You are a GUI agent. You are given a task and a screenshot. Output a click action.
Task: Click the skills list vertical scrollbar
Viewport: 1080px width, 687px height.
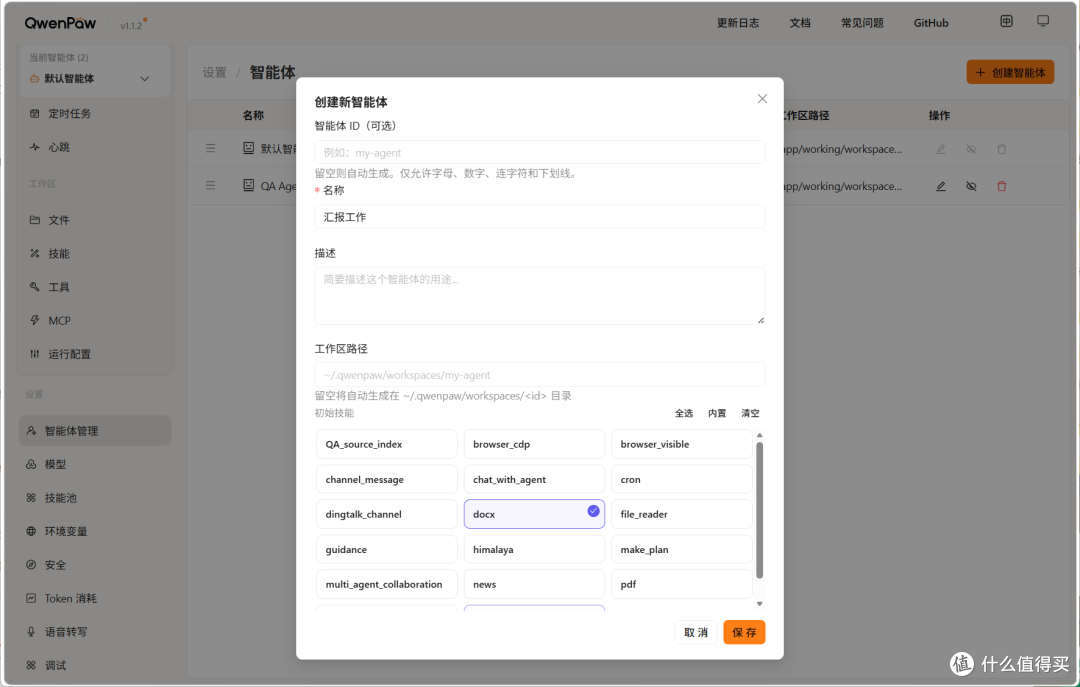pos(760,510)
